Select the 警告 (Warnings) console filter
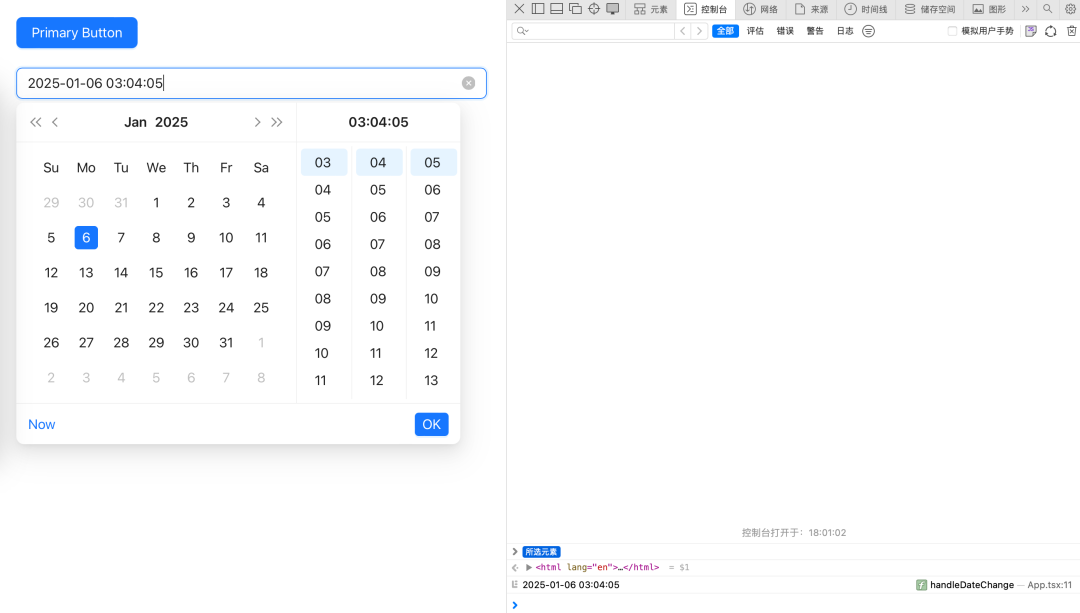 coord(816,31)
